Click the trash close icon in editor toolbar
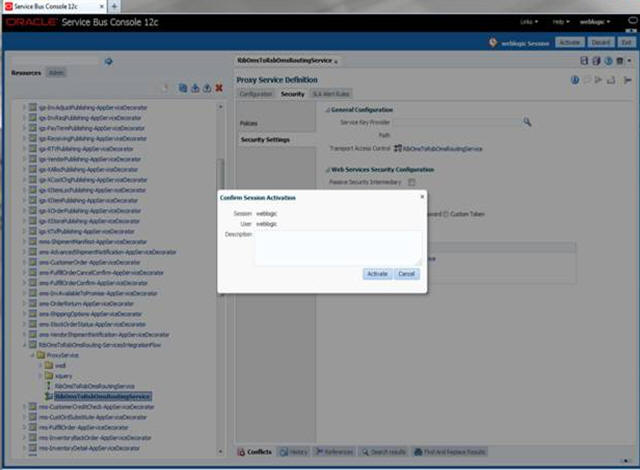640x470 pixels. tap(620, 61)
